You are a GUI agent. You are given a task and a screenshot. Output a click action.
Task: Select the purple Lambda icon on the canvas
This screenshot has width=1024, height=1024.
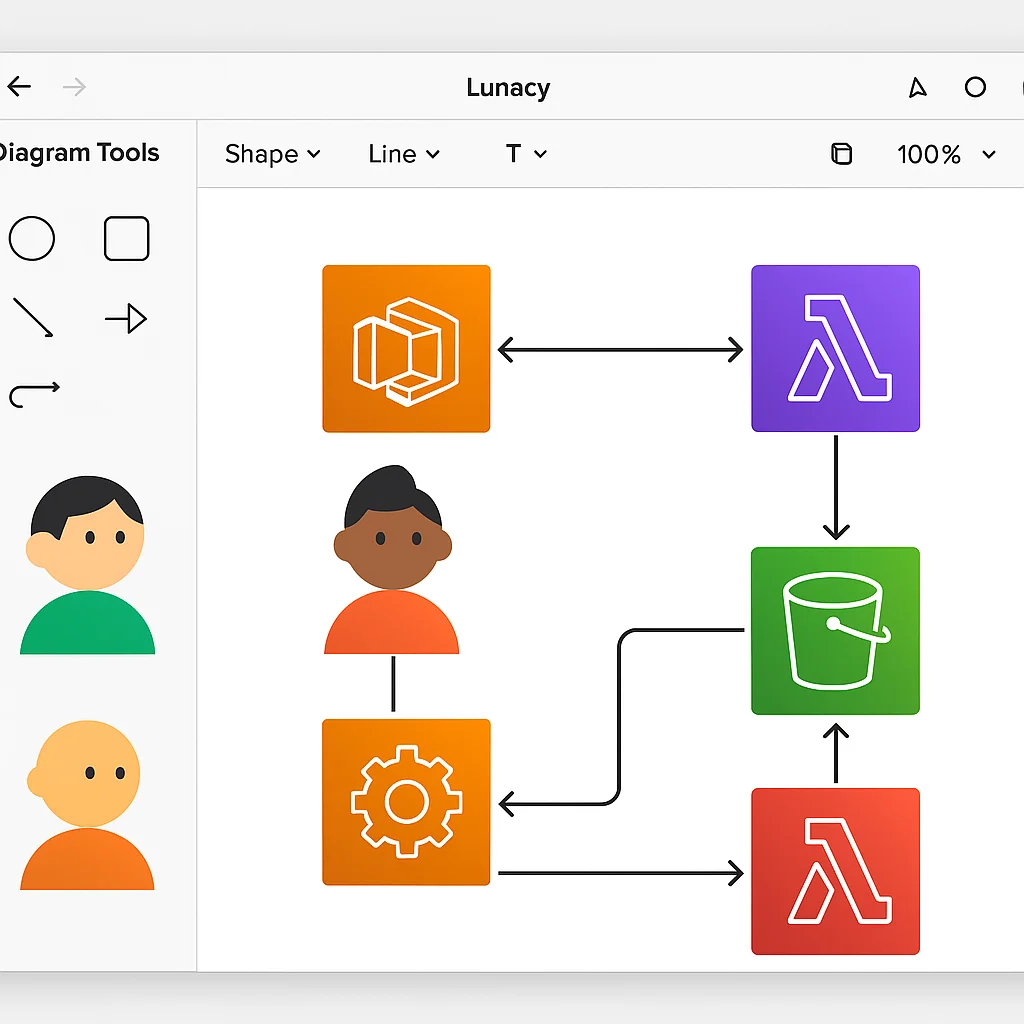click(x=835, y=348)
